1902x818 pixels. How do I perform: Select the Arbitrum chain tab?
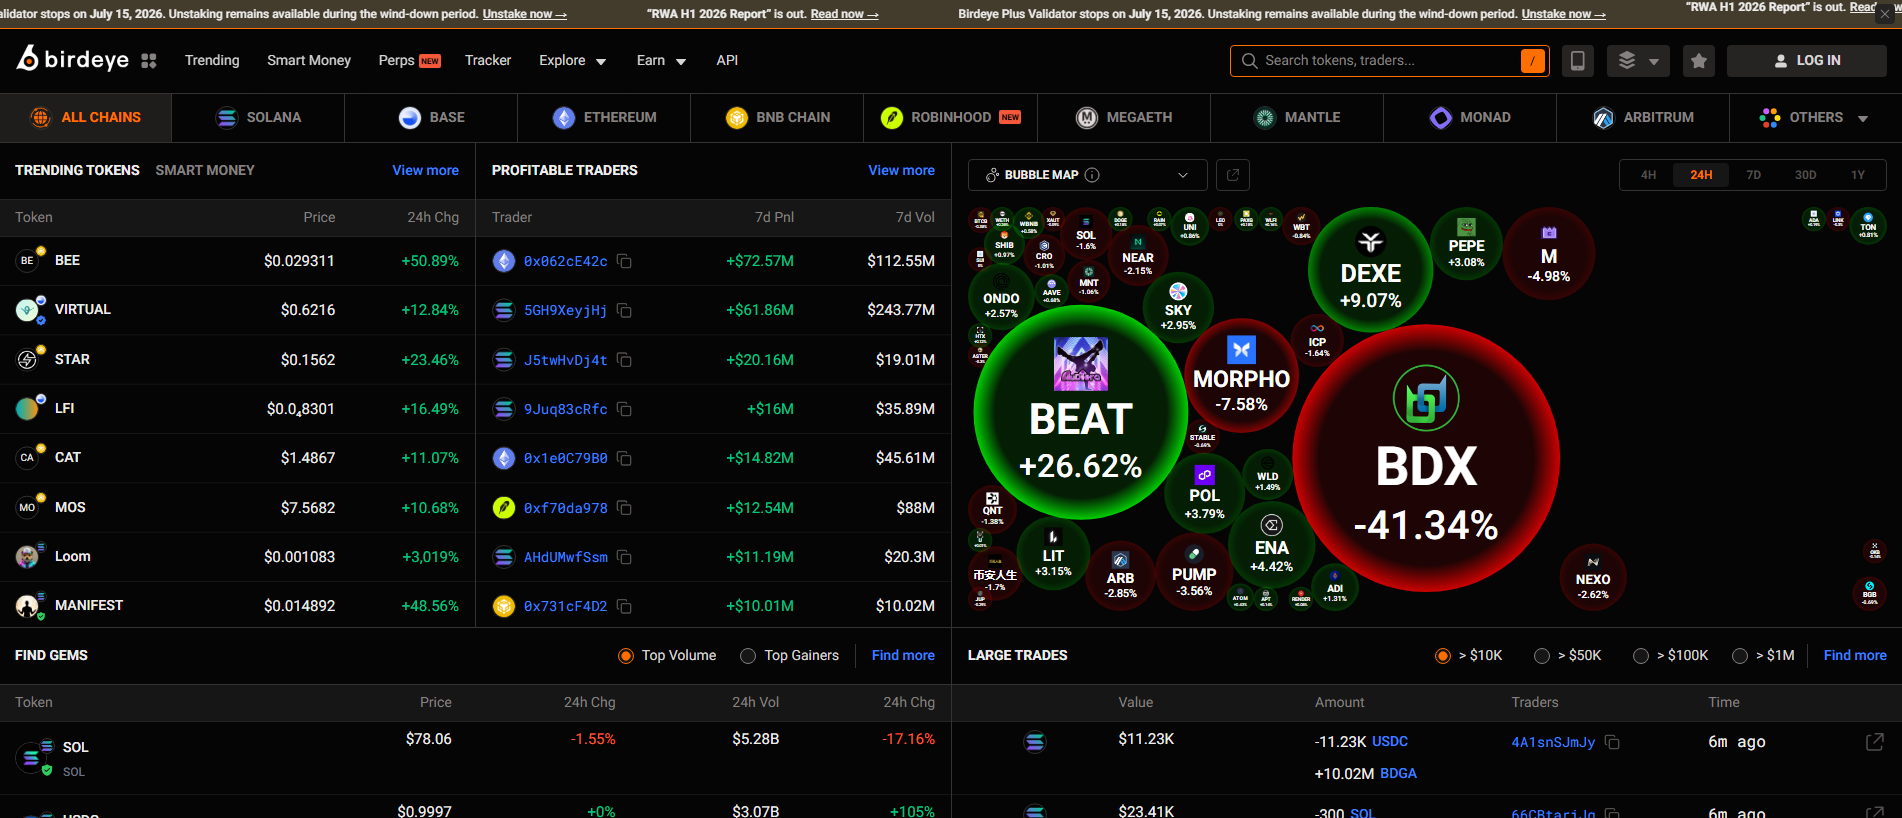pyautogui.click(x=1643, y=118)
